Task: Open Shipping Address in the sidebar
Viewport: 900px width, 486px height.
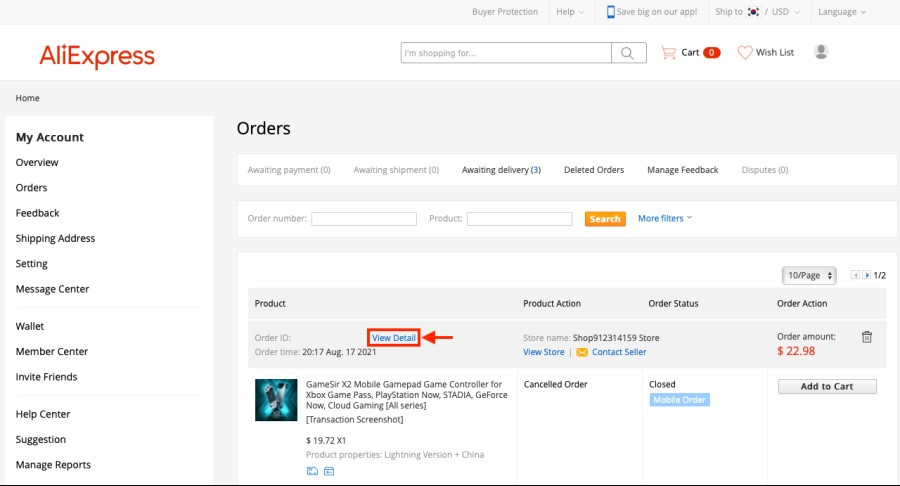Action: (55, 238)
